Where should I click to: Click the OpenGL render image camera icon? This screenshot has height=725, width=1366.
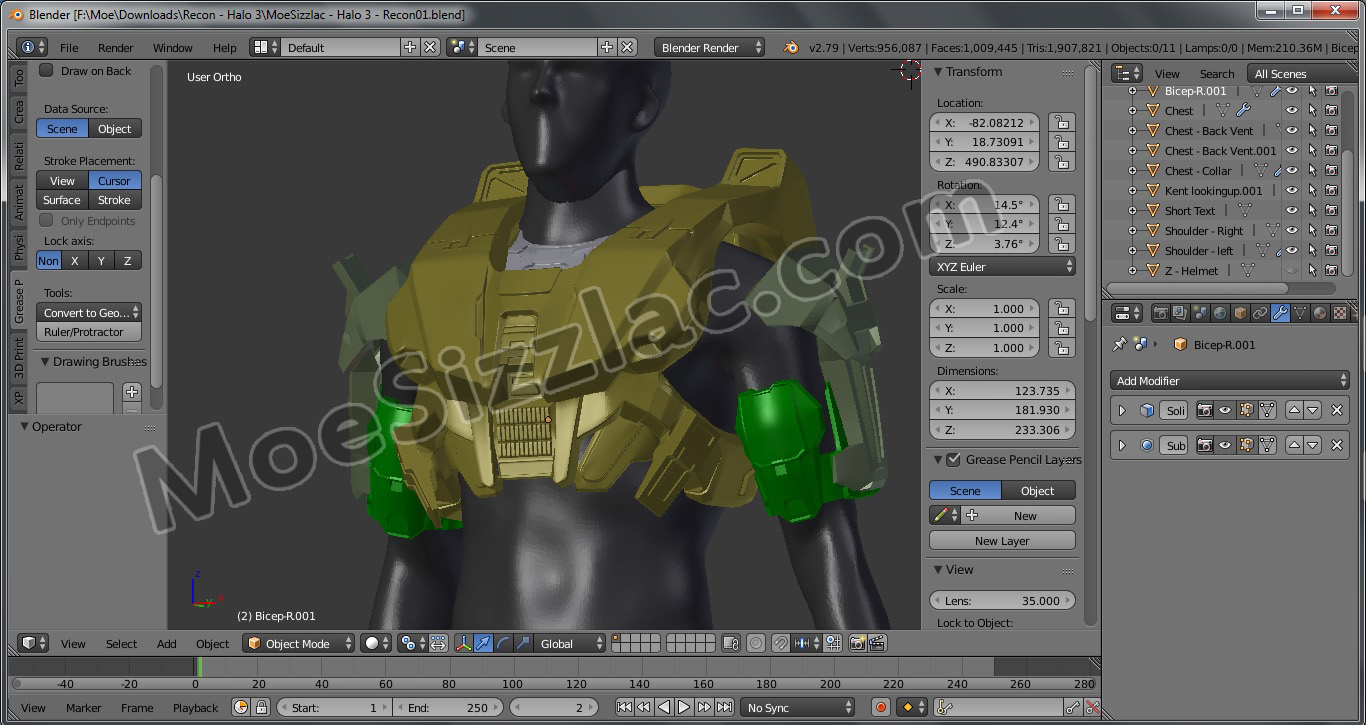coord(857,644)
